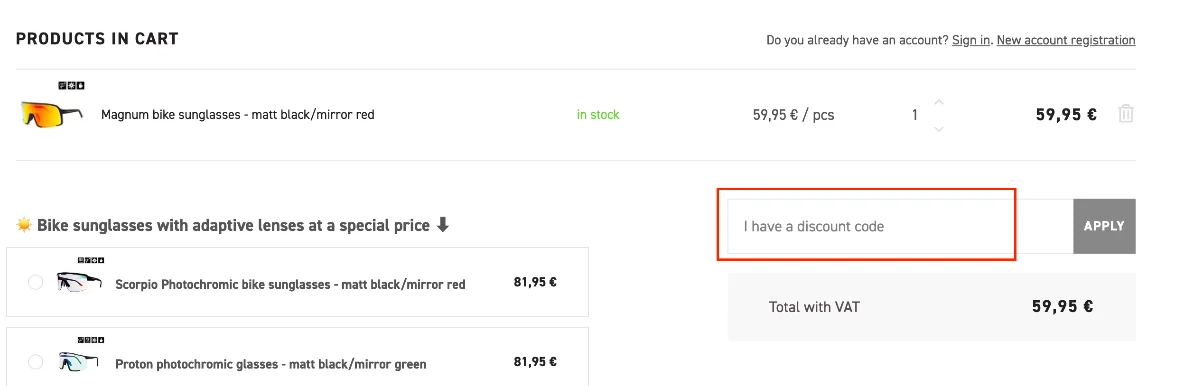Focus the "I have a discount code" field
The image size is (1200, 386).
click(x=900, y=226)
